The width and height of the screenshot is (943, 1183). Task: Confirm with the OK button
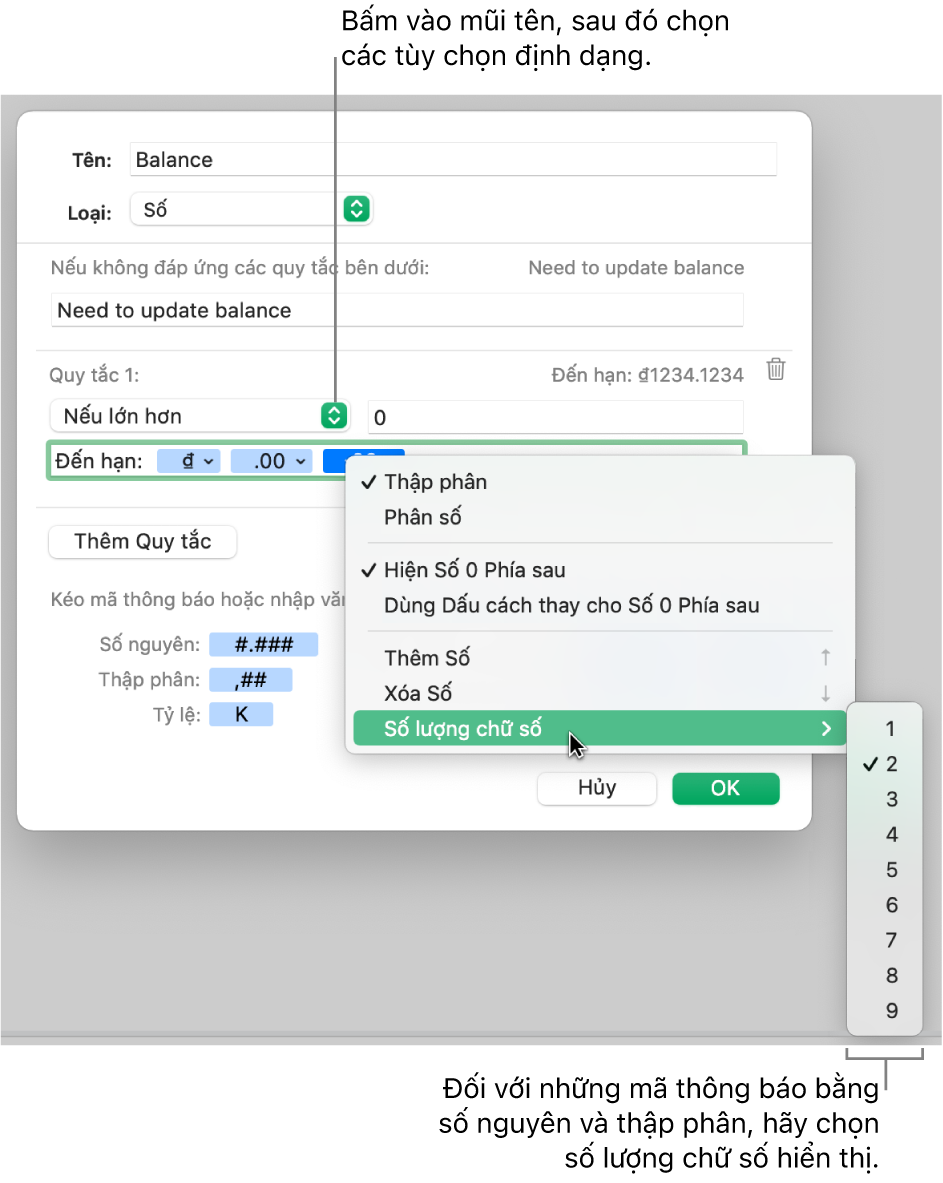(726, 788)
